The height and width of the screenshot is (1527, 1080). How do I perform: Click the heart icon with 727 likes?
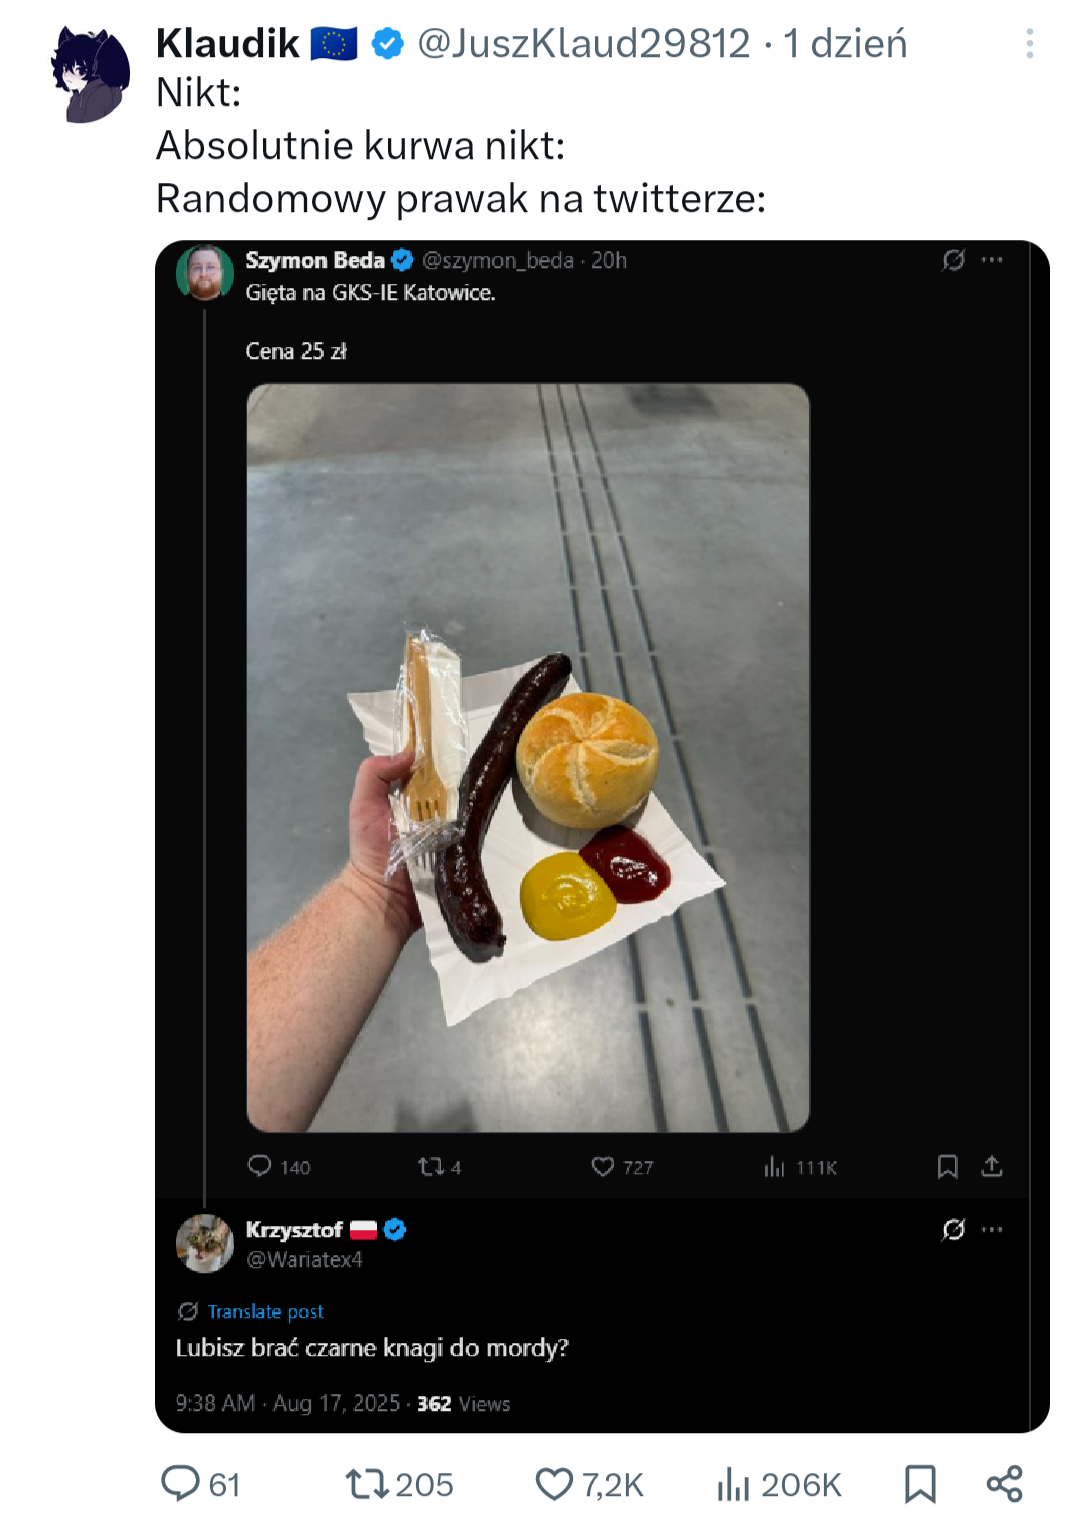pos(602,1166)
